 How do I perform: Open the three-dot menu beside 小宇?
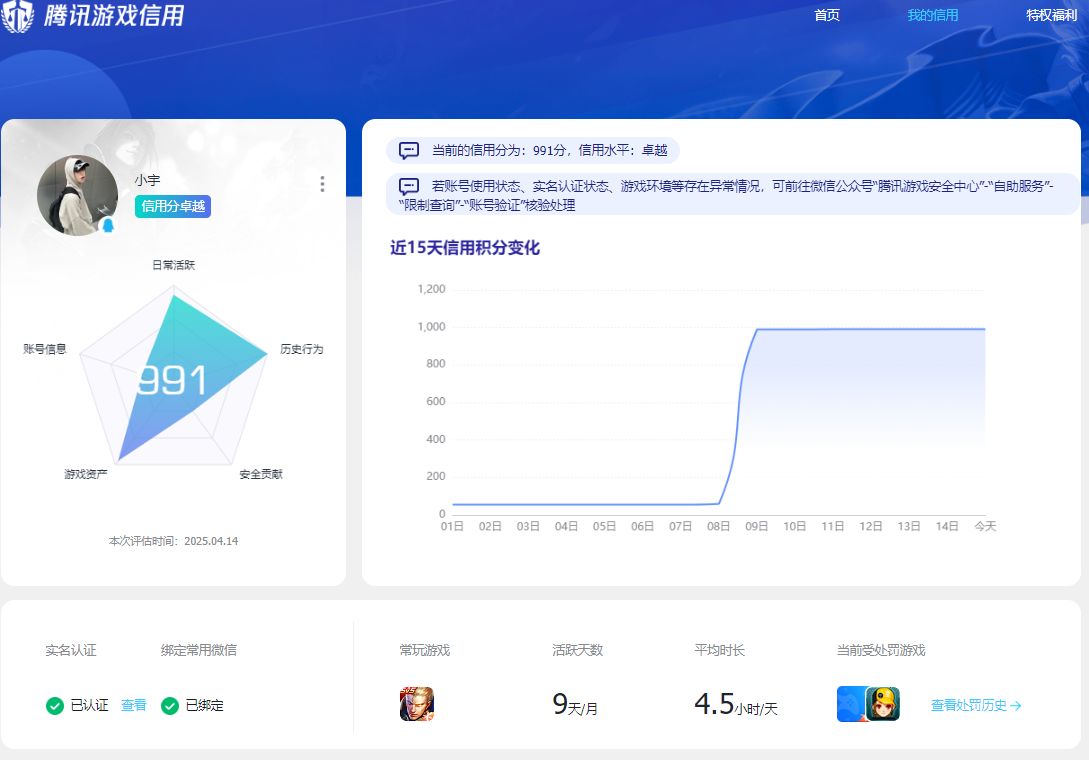click(322, 183)
